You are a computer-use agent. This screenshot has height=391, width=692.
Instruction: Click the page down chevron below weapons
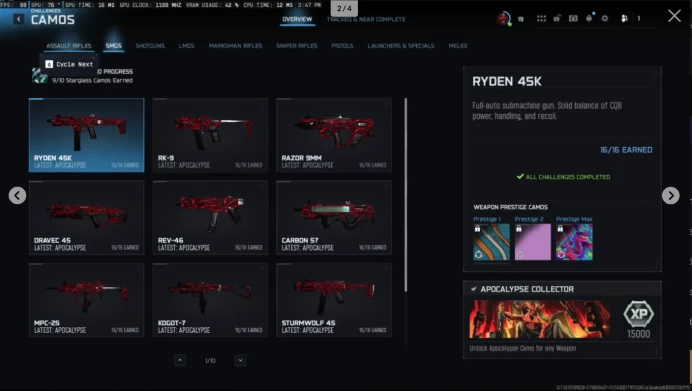(x=241, y=361)
